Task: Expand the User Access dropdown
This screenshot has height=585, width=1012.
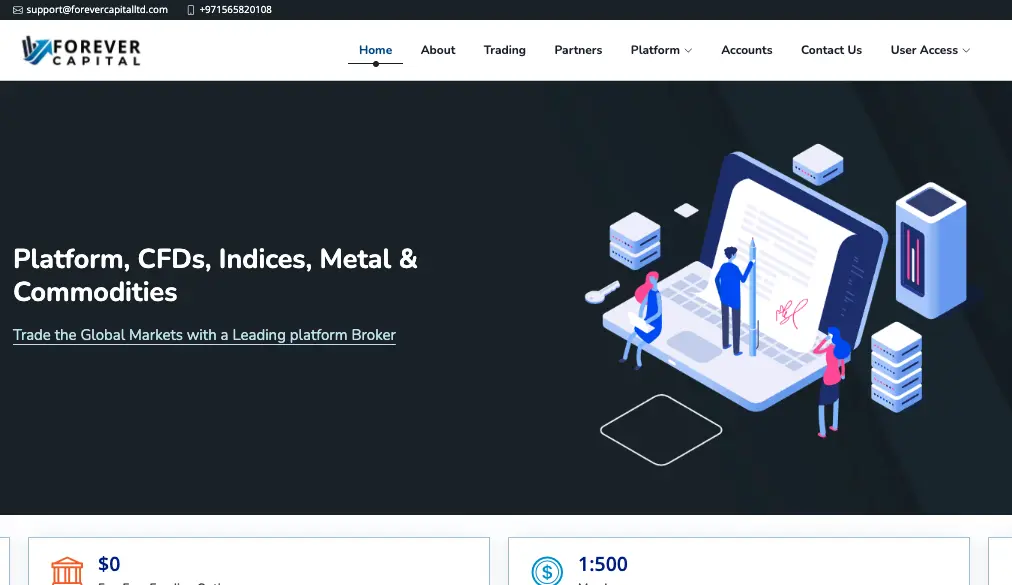Action: click(x=930, y=50)
